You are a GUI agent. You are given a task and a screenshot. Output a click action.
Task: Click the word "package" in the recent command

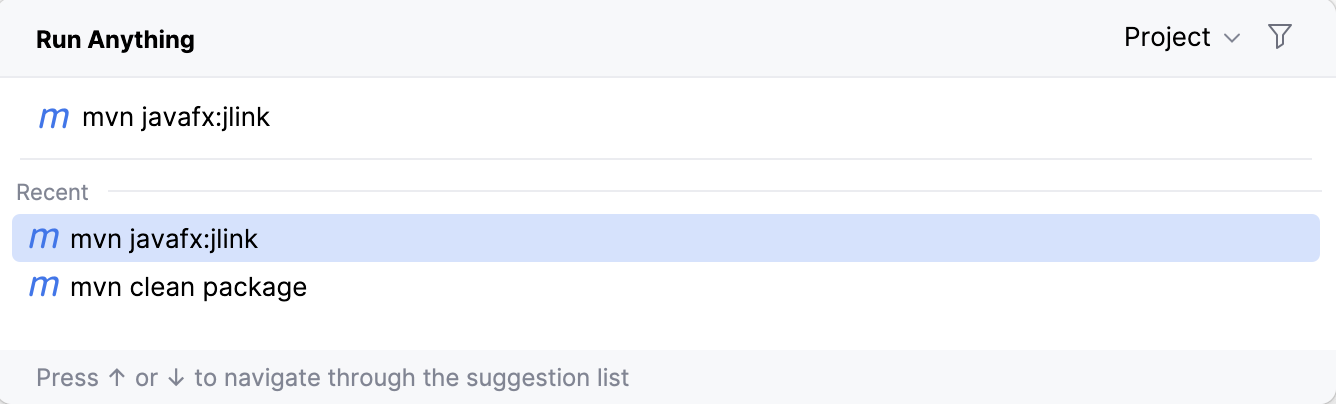coord(255,288)
